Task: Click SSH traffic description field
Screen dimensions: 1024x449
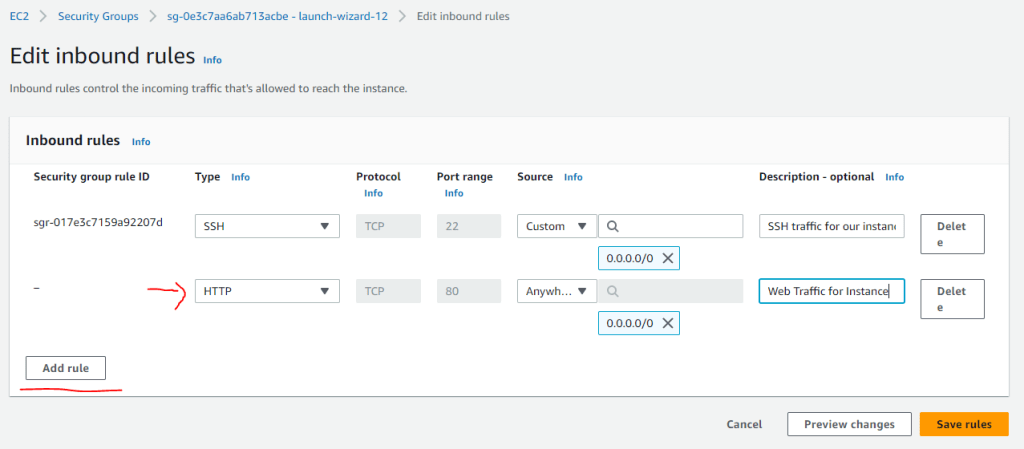Action: pos(831,226)
